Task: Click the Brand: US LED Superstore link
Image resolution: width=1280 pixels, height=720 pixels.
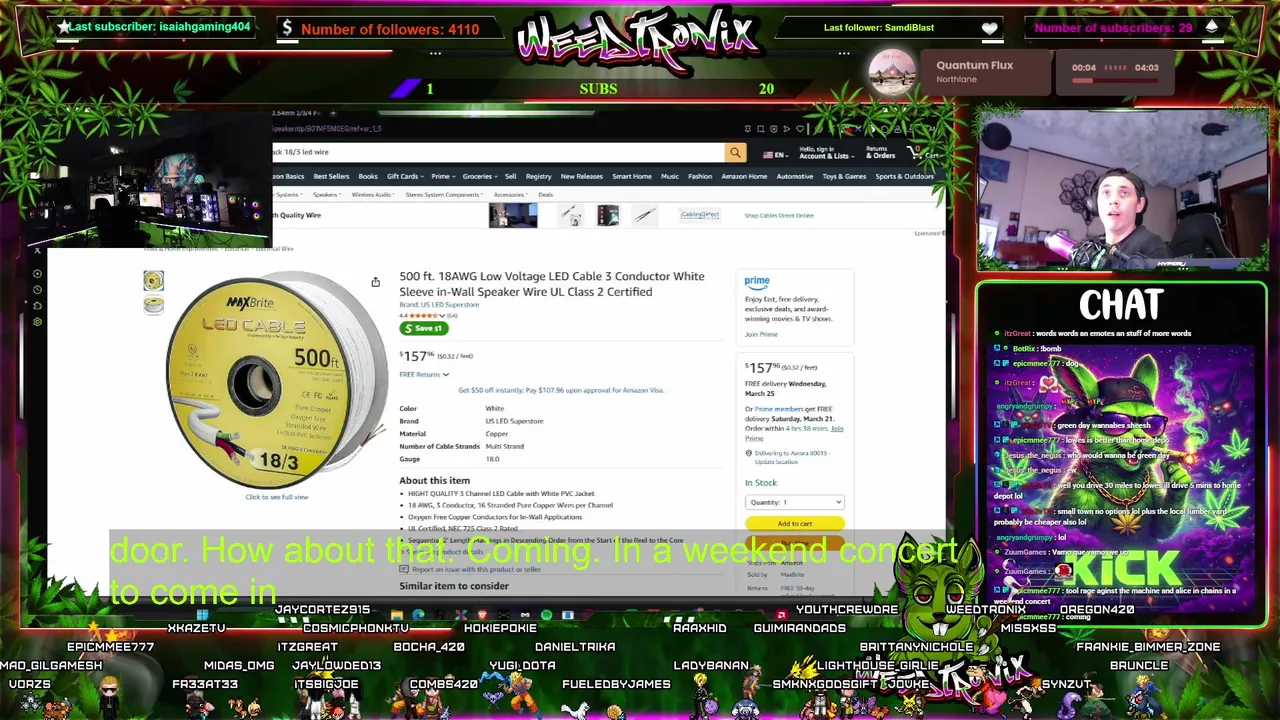Action: click(x=439, y=304)
